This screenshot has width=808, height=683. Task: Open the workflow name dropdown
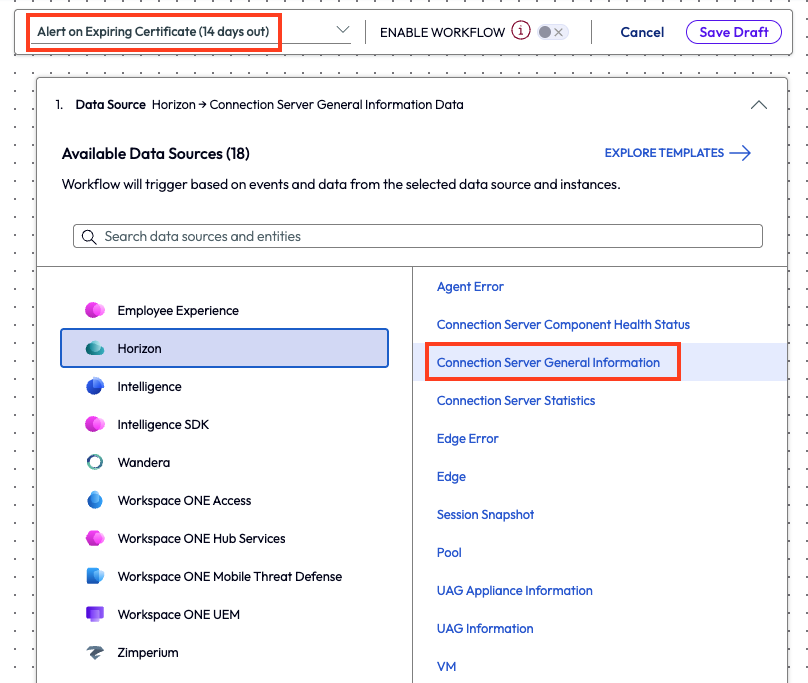click(x=343, y=31)
